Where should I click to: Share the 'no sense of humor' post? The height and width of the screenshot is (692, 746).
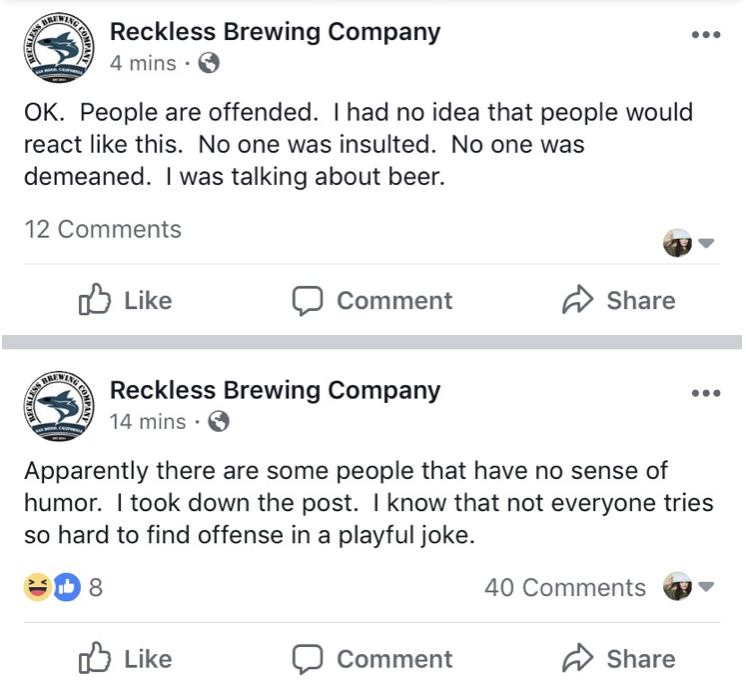pyautogui.click(x=619, y=659)
